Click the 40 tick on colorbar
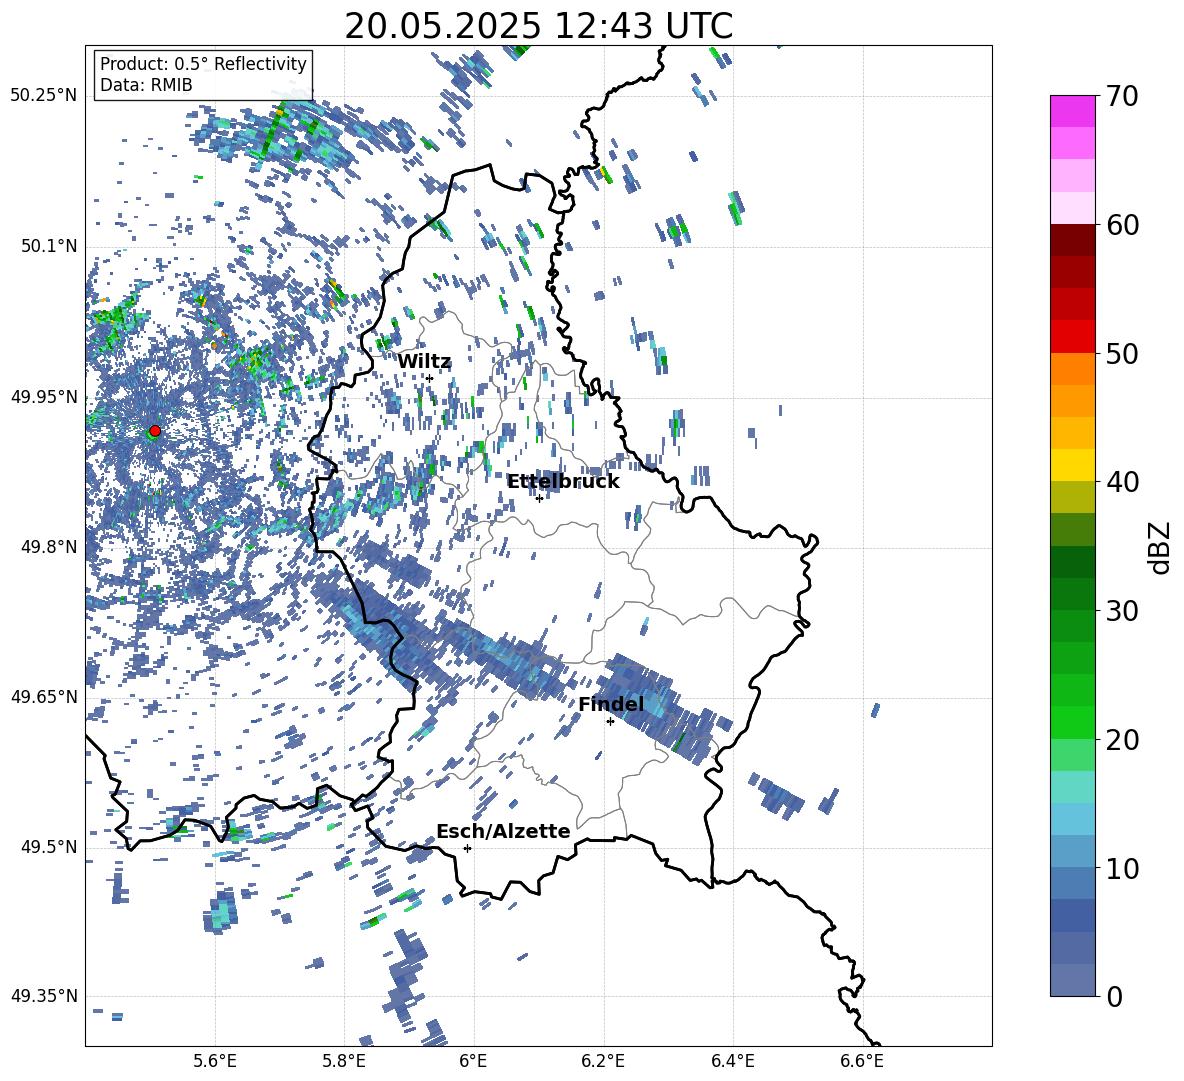Image resolution: width=1184 pixels, height=1081 pixels. [x=1122, y=482]
